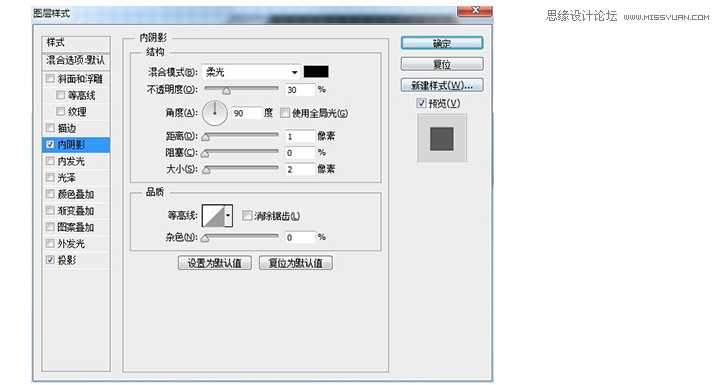Uncheck the 内阴影 checkbox
This screenshot has width=720, height=385.
click(x=50, y=144)
